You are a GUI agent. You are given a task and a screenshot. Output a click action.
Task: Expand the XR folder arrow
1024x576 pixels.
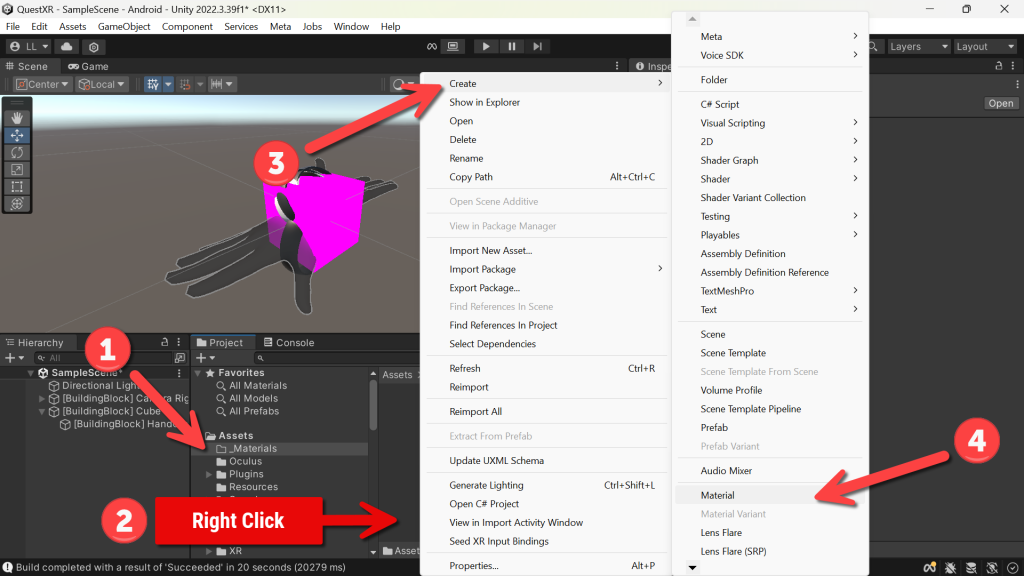click(209, 551)
